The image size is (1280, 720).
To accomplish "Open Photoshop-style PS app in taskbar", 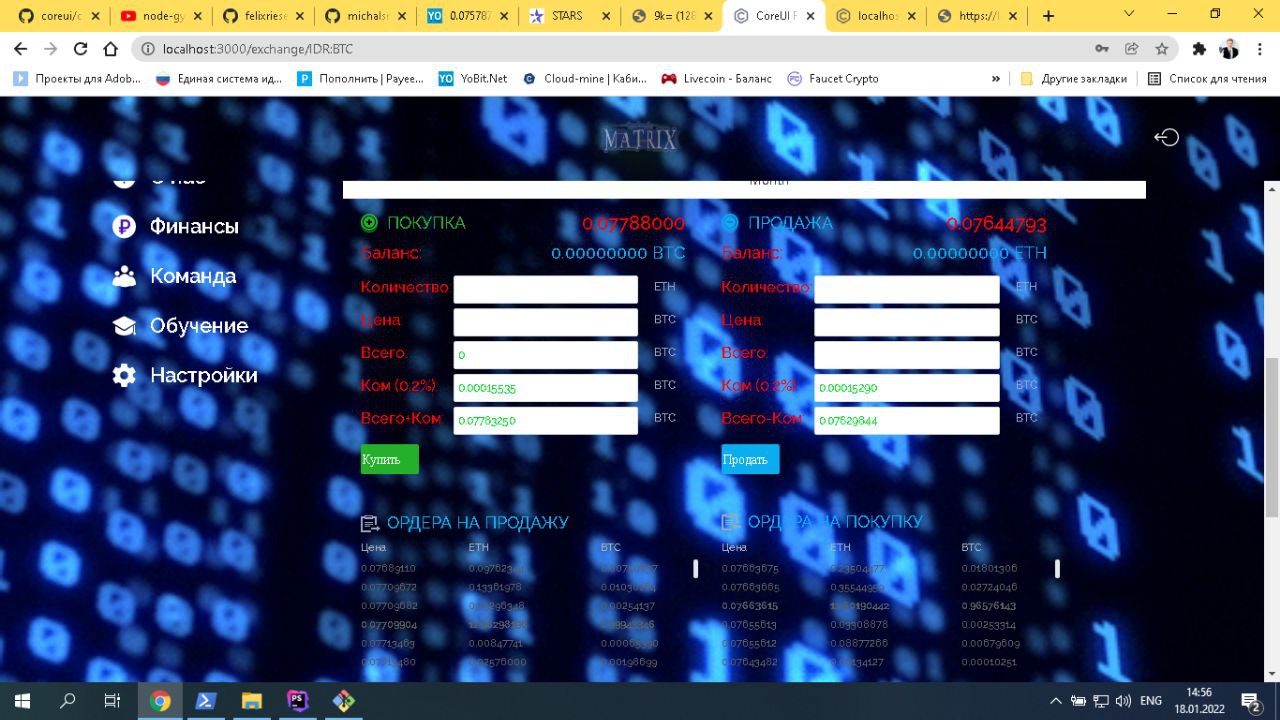I will (298, 701).
